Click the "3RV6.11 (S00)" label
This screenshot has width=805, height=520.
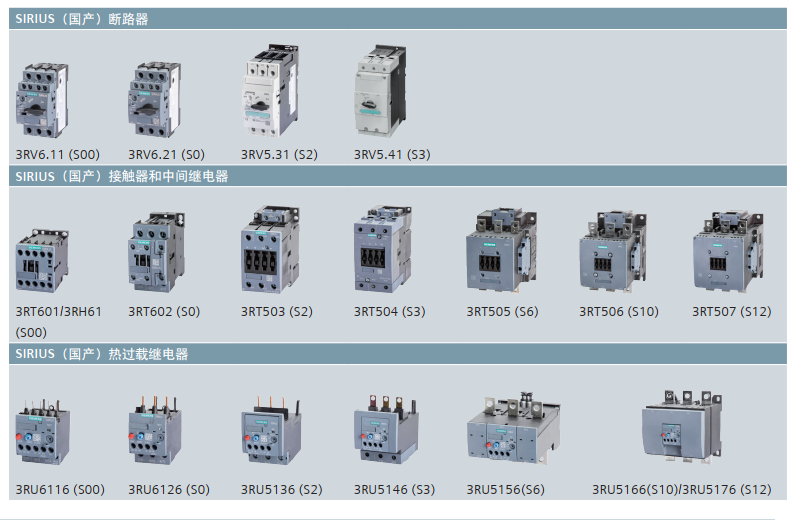[58, 155]
